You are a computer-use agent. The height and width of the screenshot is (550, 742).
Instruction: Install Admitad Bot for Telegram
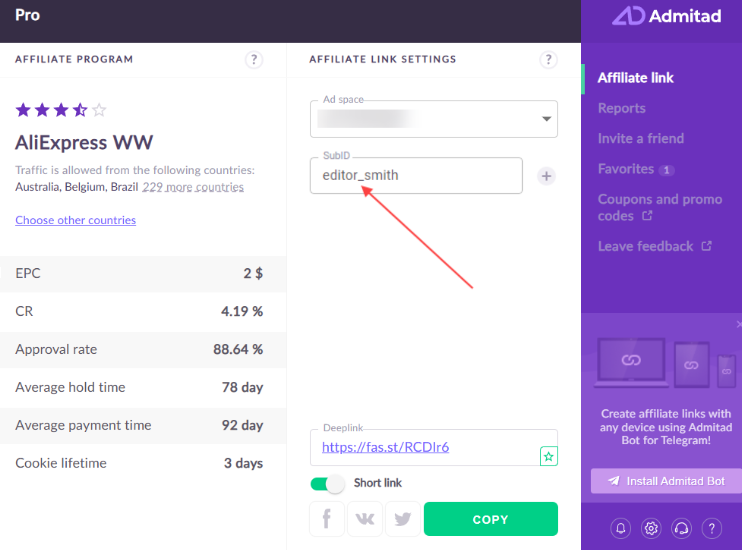(x=666, y=481)
